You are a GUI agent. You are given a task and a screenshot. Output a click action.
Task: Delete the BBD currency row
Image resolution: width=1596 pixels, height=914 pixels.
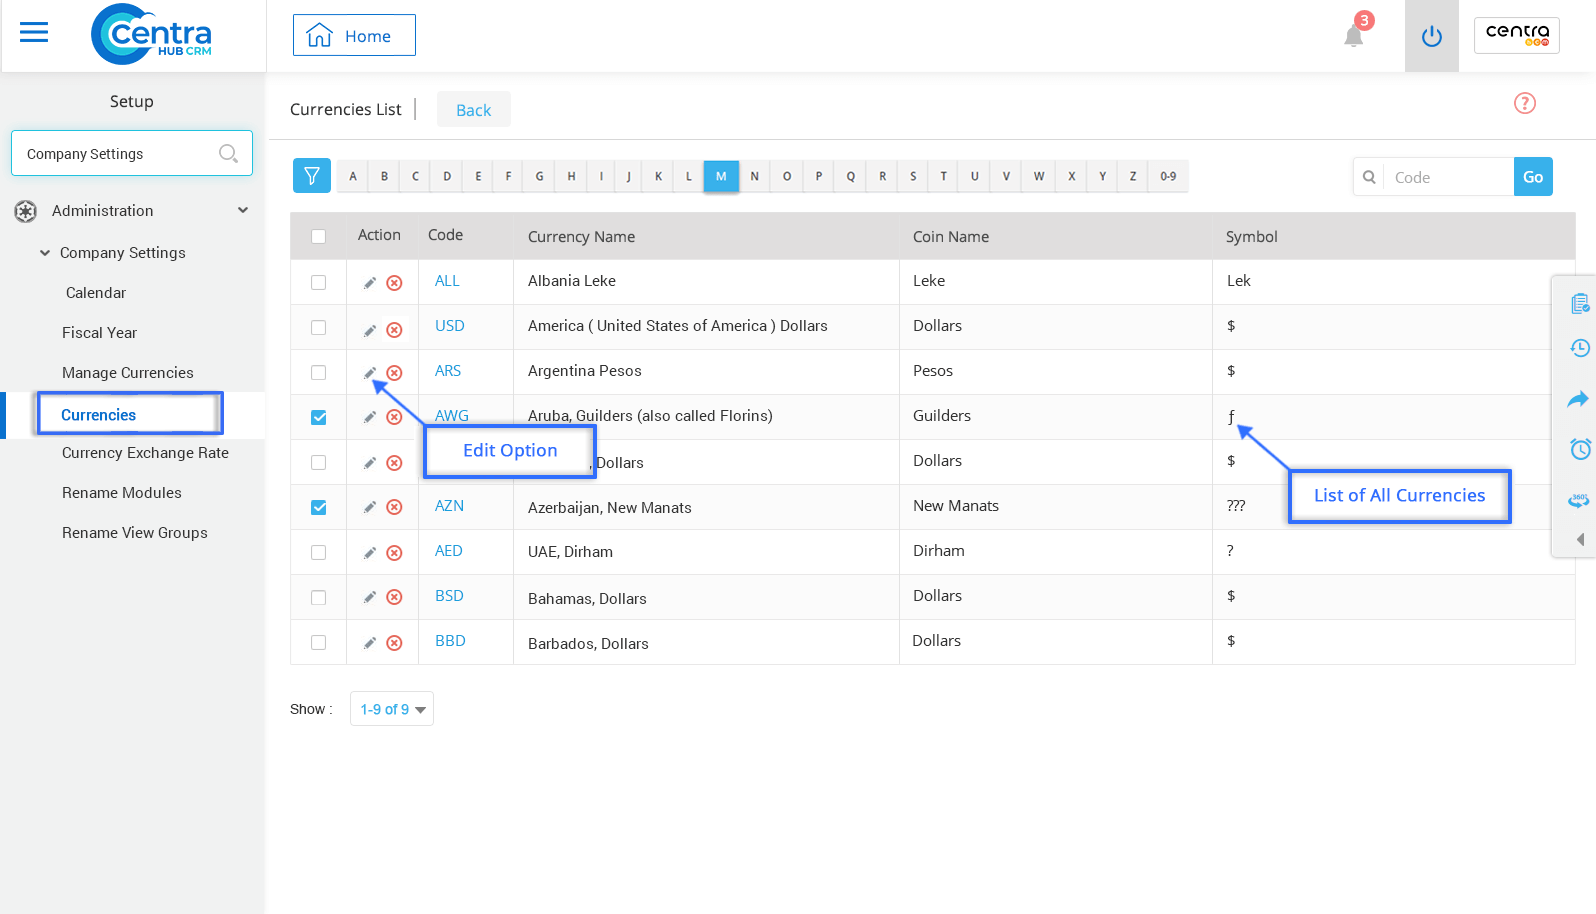tap(395, 643)
